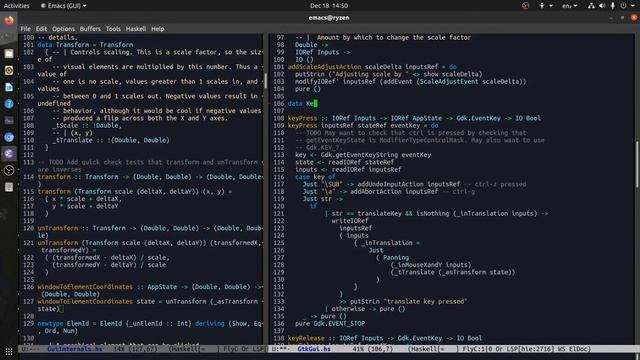Click the GuiInternals.hs buffer name in mode line
The height and width of the screenshot is (360, 640).
point(75,349)
